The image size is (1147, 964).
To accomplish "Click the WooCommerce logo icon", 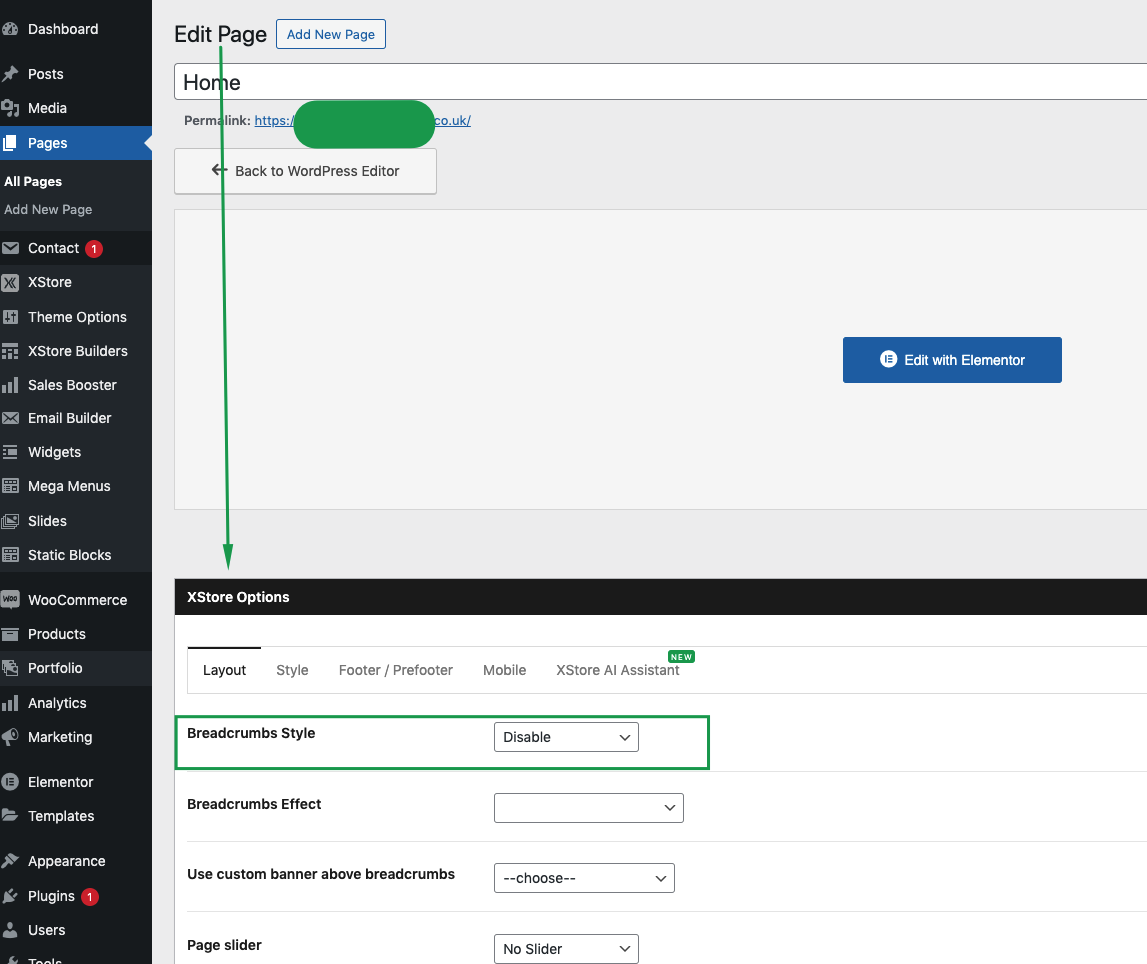I will tap(10, 600).
